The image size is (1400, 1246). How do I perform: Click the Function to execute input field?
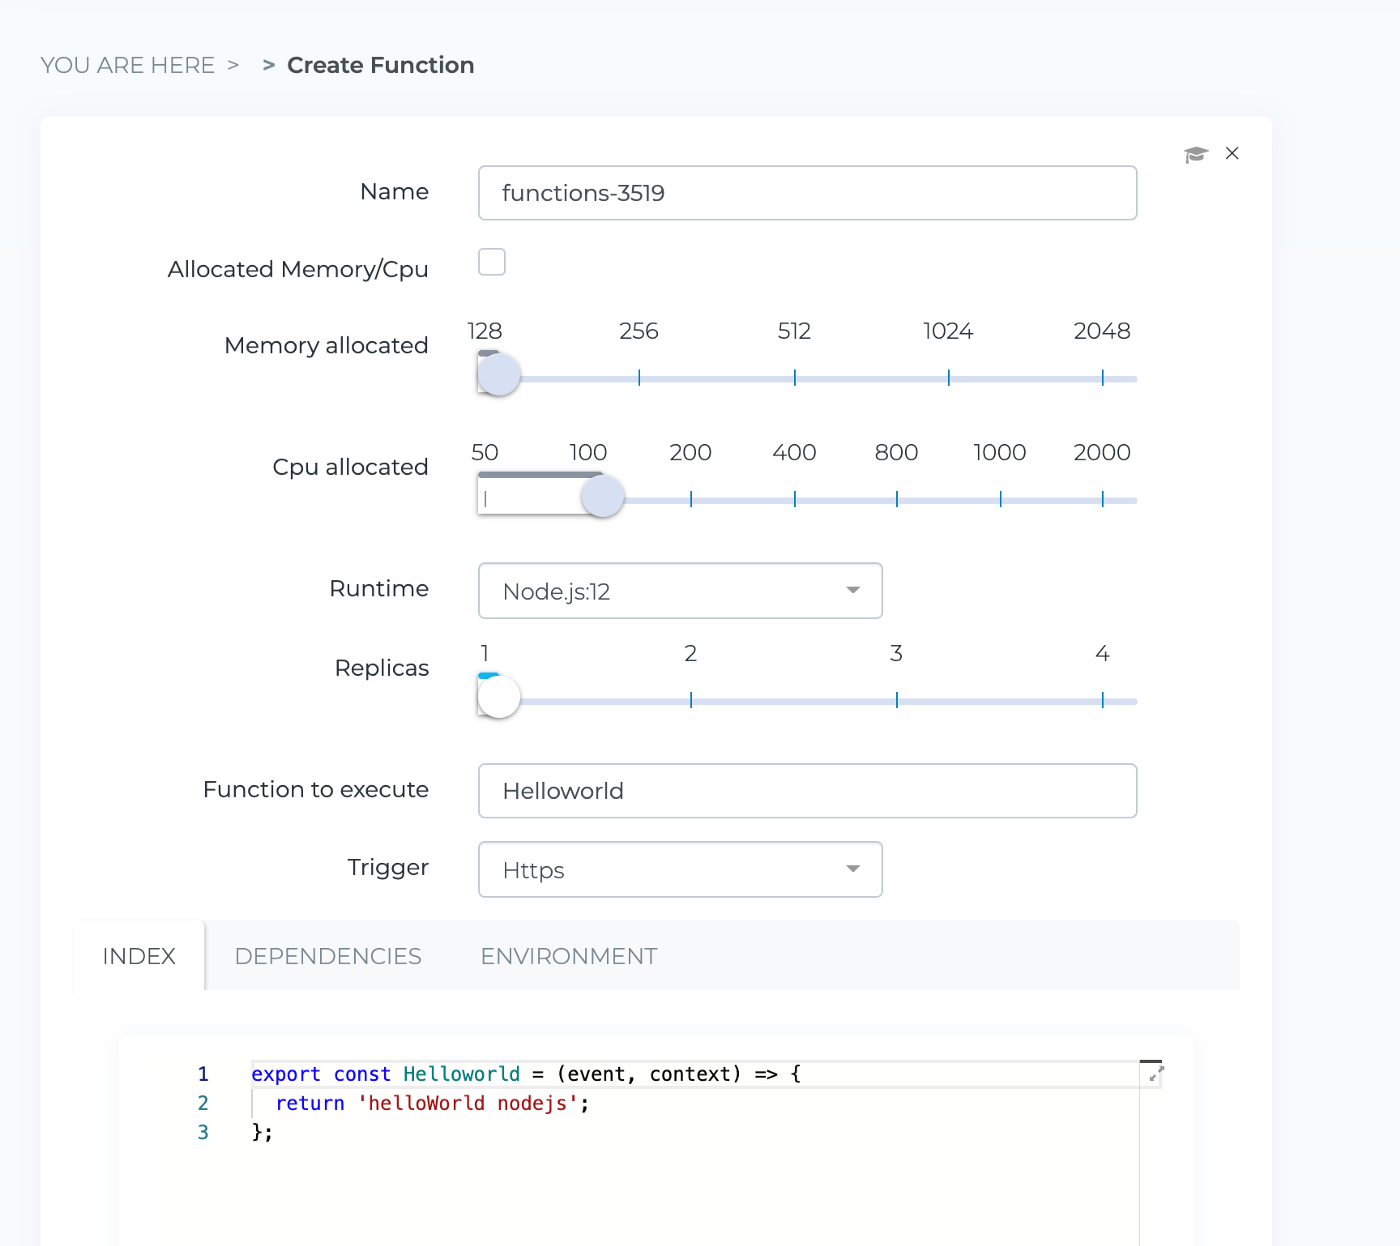pos(807,791)
